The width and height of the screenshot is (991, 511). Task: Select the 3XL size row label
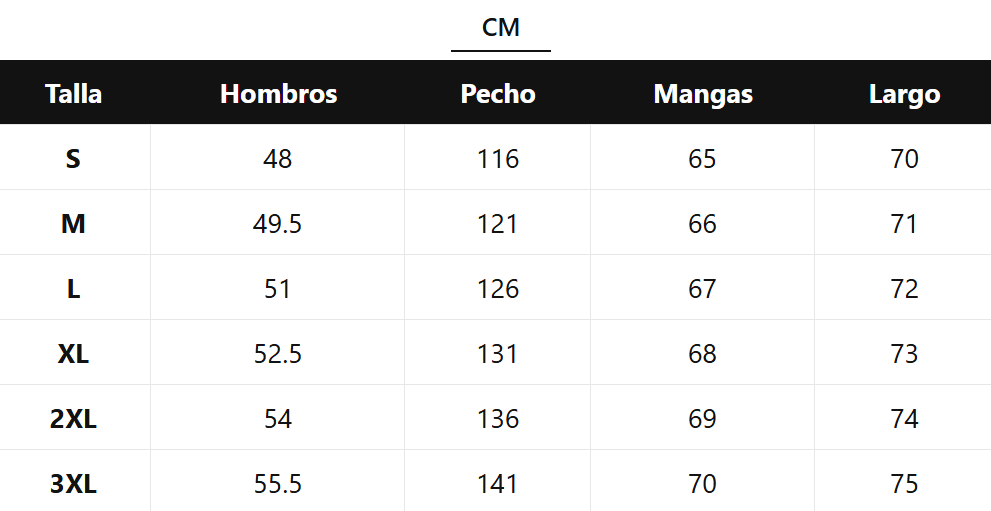73,484
